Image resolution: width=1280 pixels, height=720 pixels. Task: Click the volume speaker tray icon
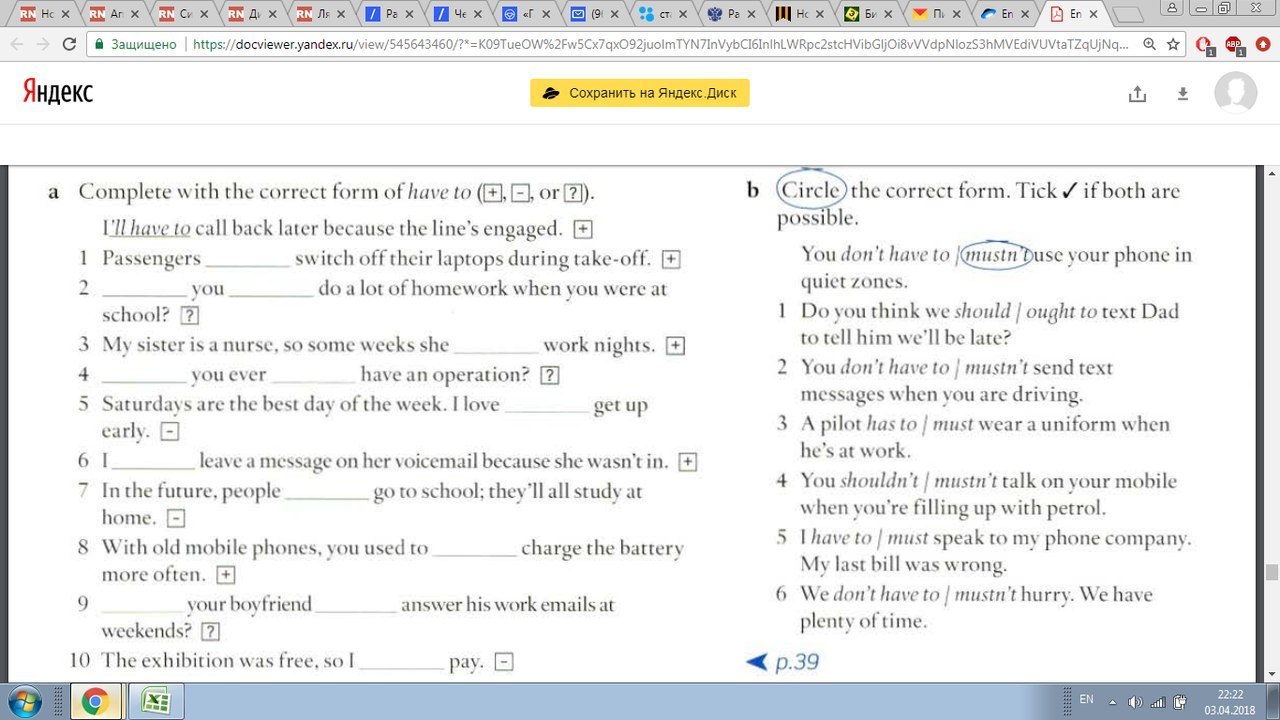pyautogui.click(x=1135, y=701)
